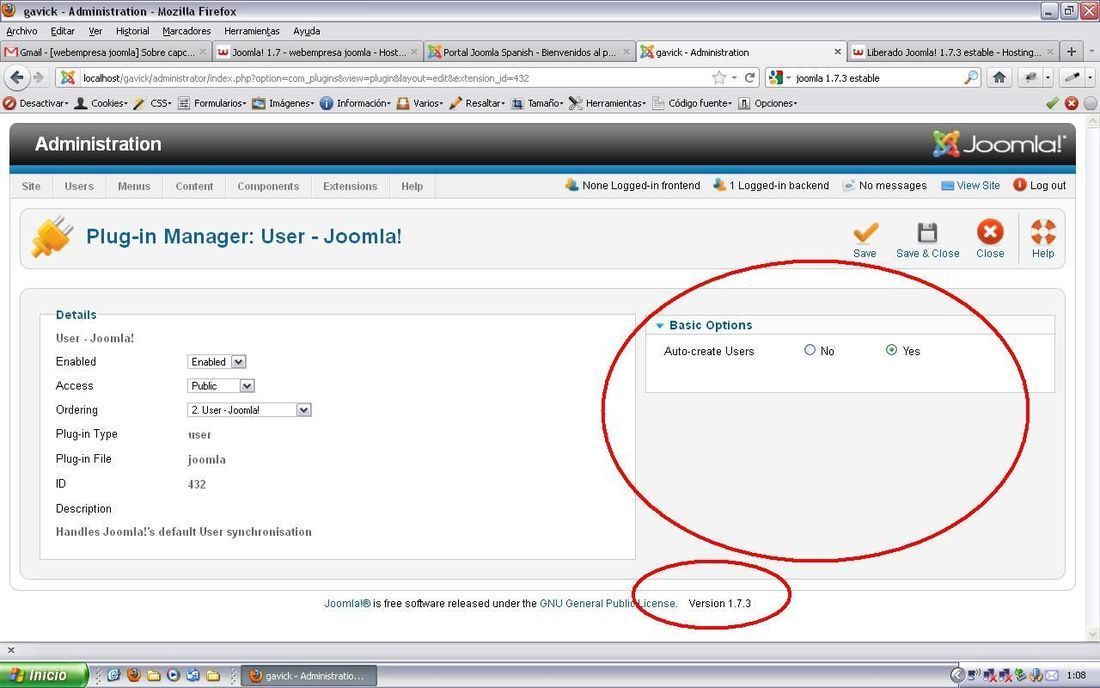Select No for Auto-create Users
Viewport: 1100px width, 688px height.
pyautogui.click(x=810, y=349)
